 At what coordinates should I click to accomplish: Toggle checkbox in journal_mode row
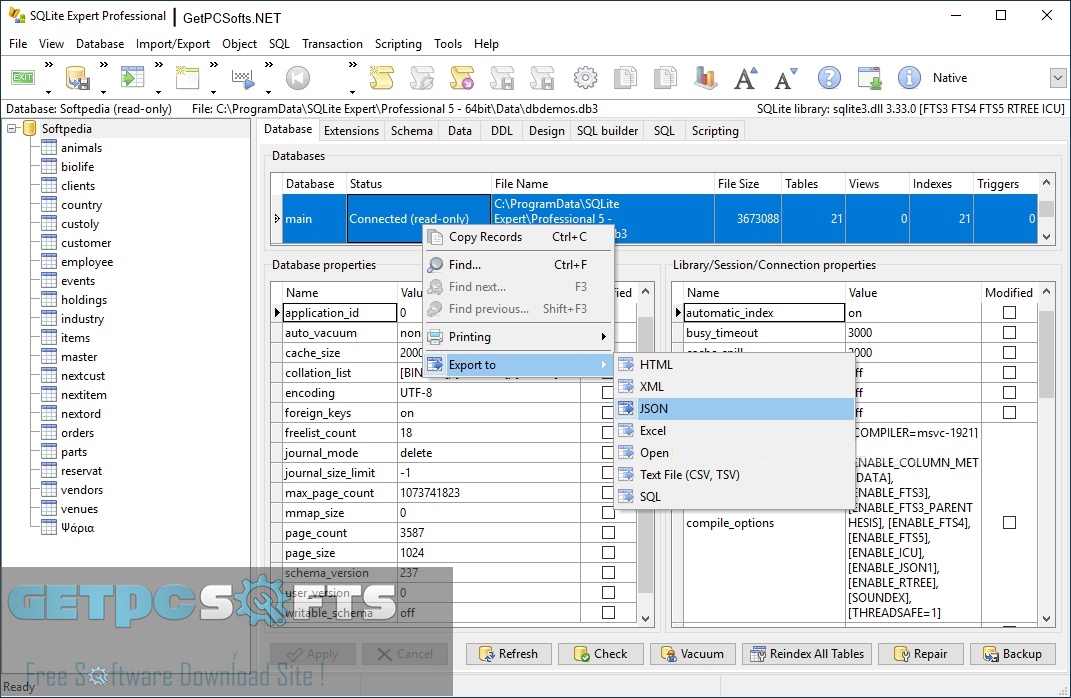coord(608,453)
